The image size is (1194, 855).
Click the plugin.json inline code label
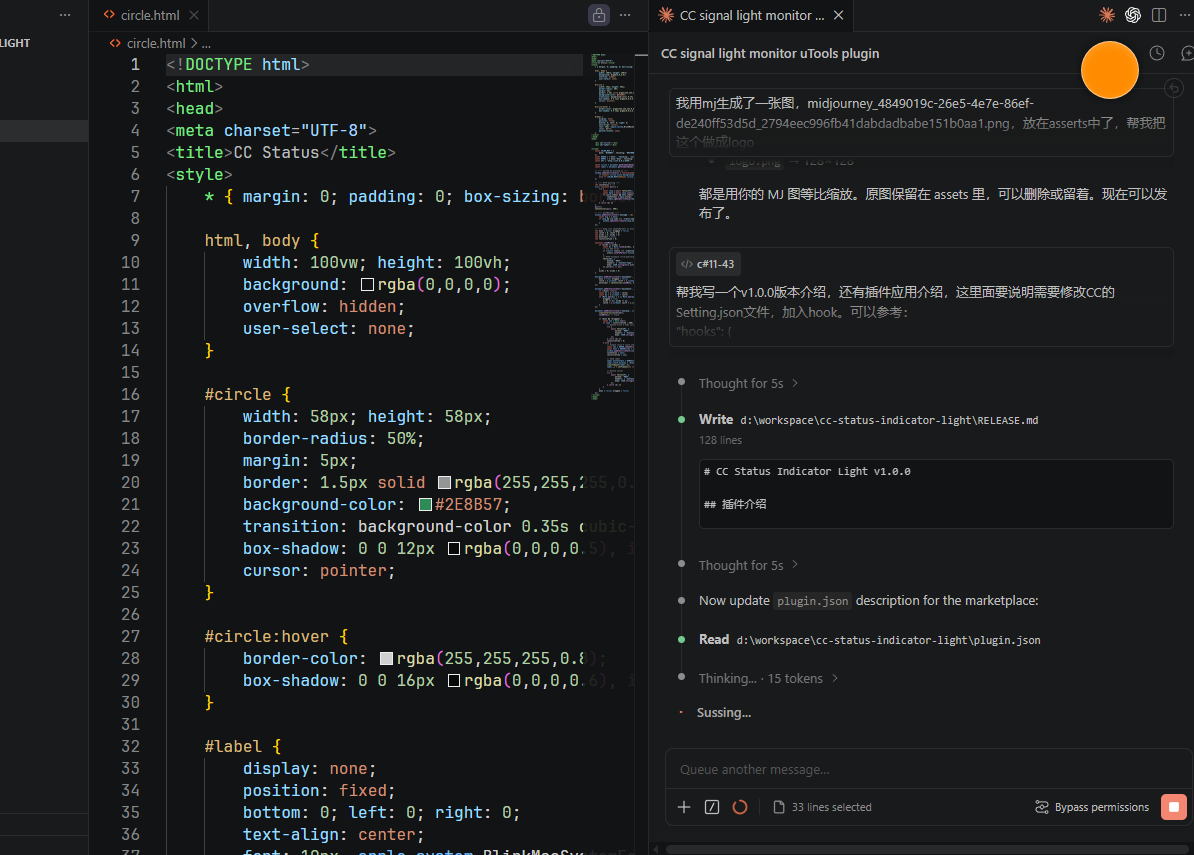coord(812,601)
